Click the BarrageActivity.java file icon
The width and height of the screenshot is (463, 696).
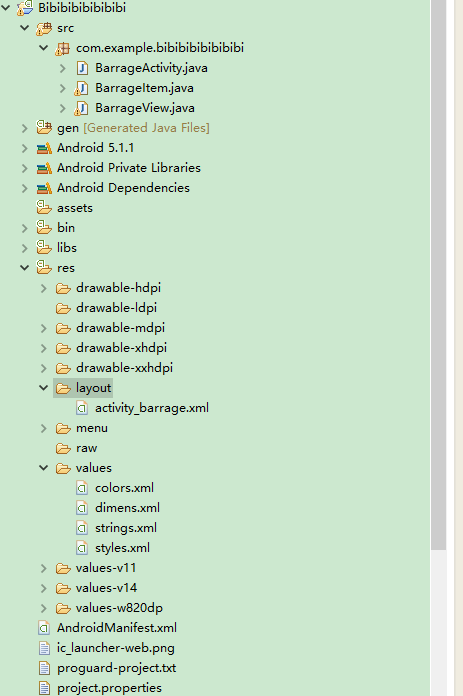82,68
